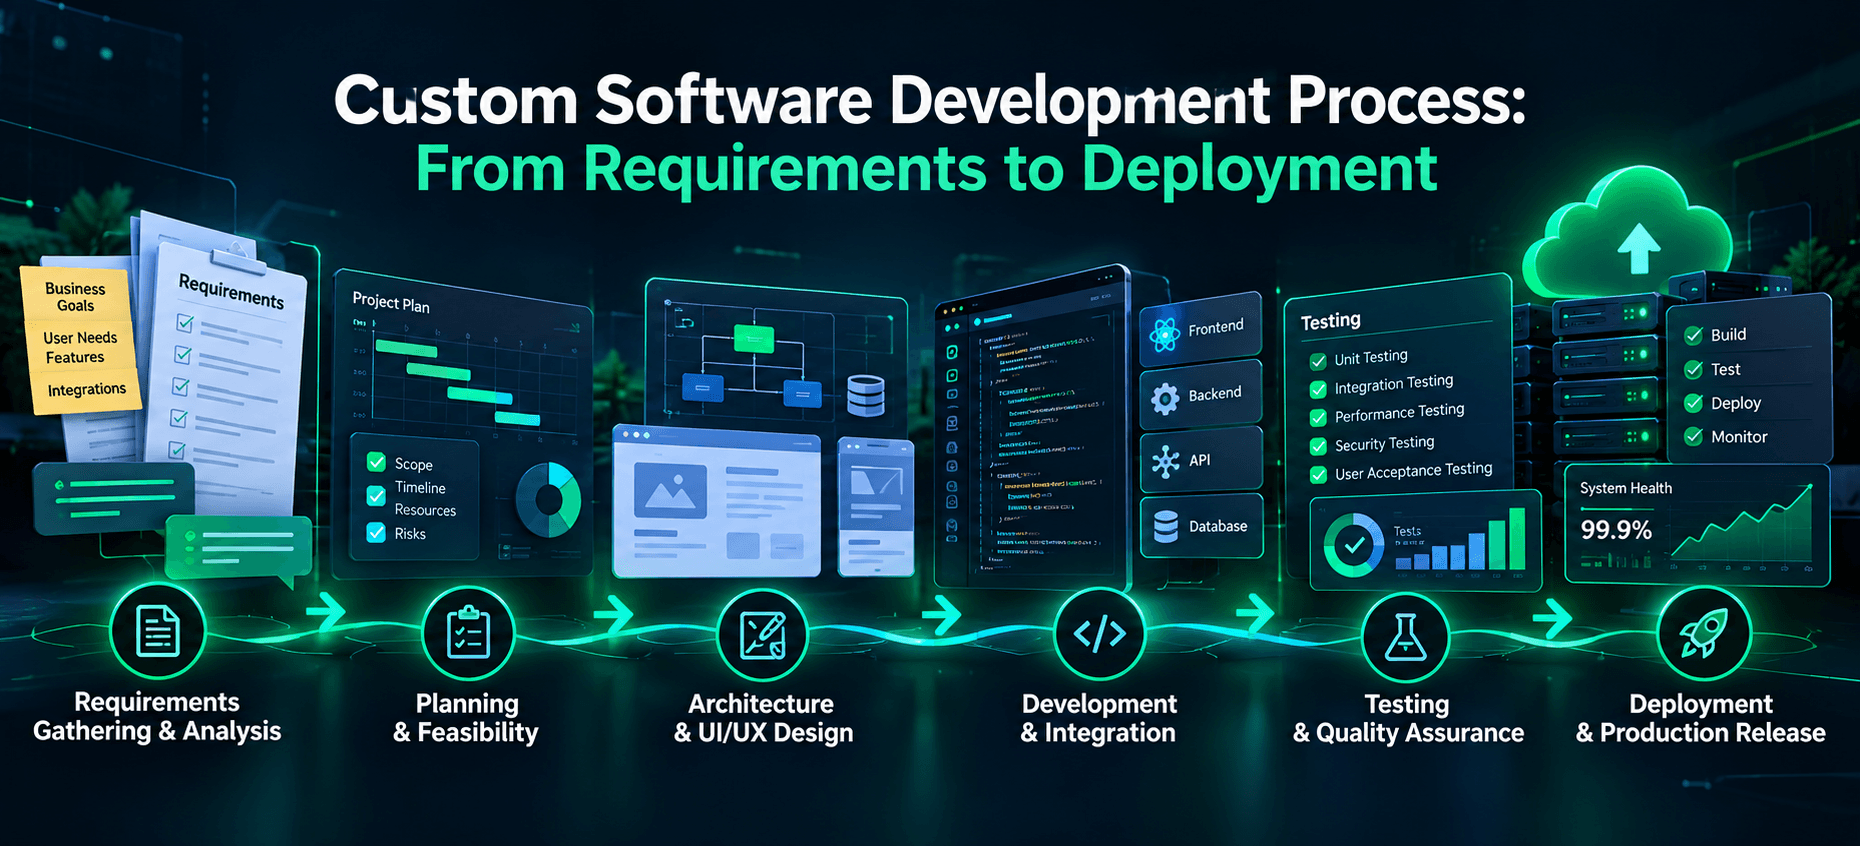Toggle the Timeline checkbox
Screen dimensions: 1860x846
pyautogui.click(x=376, y=496)
